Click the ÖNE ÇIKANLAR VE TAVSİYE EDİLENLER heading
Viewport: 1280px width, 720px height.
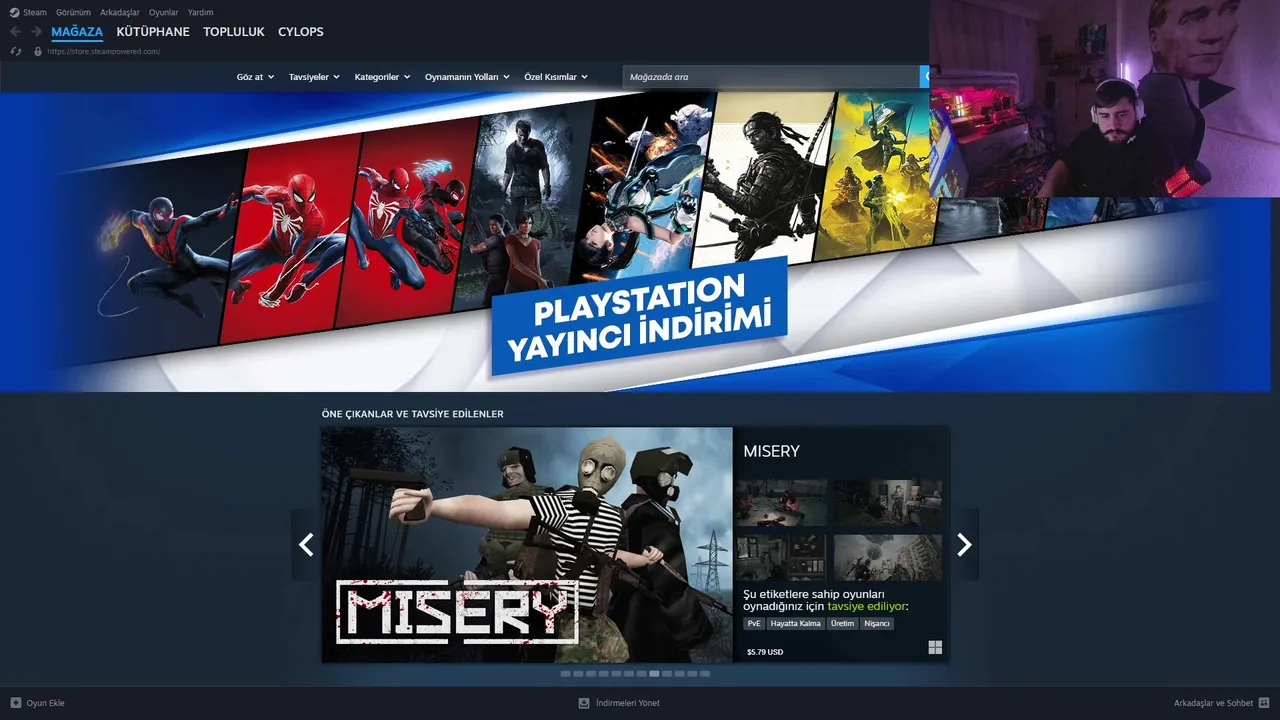click(x=412, y=414)
